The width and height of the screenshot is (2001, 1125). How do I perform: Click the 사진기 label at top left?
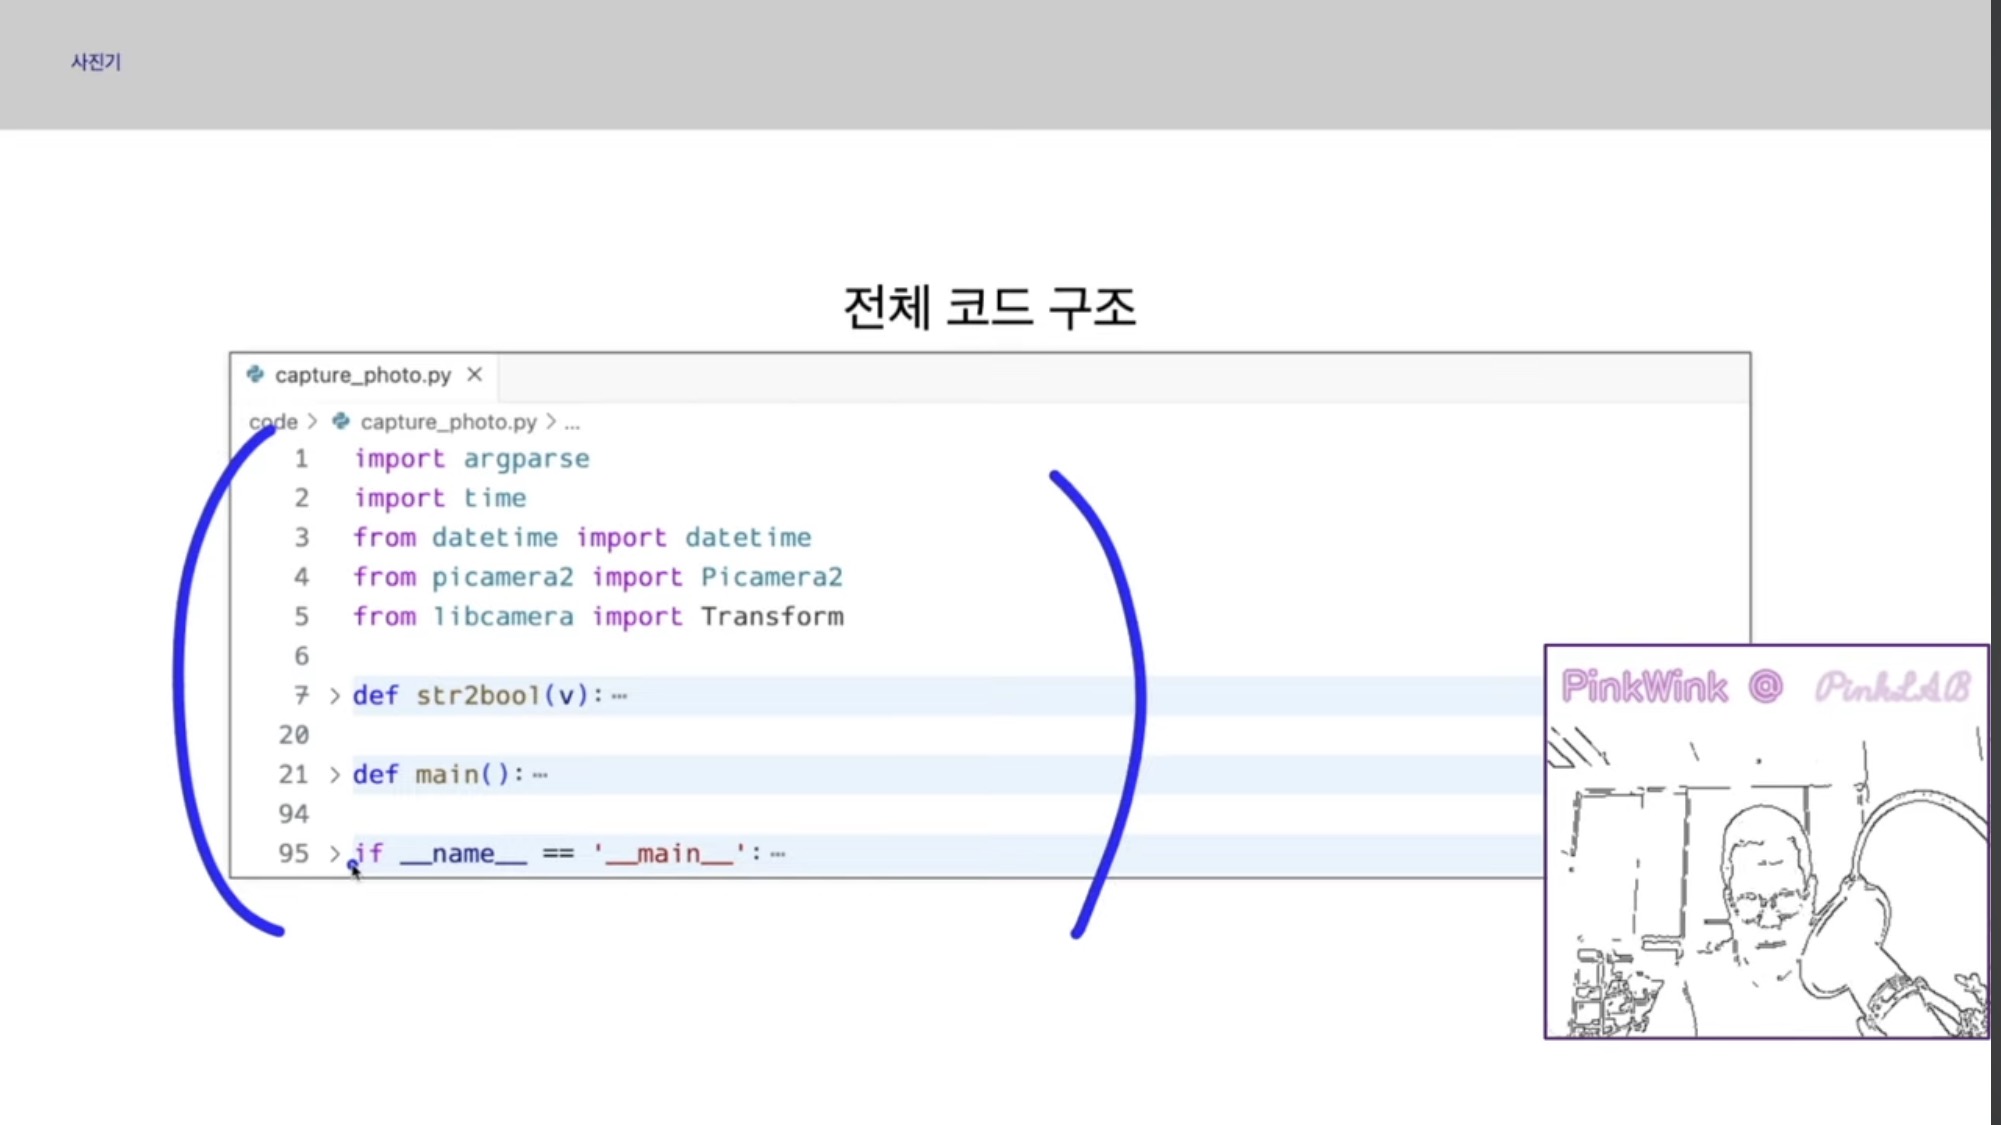point(96,62)
